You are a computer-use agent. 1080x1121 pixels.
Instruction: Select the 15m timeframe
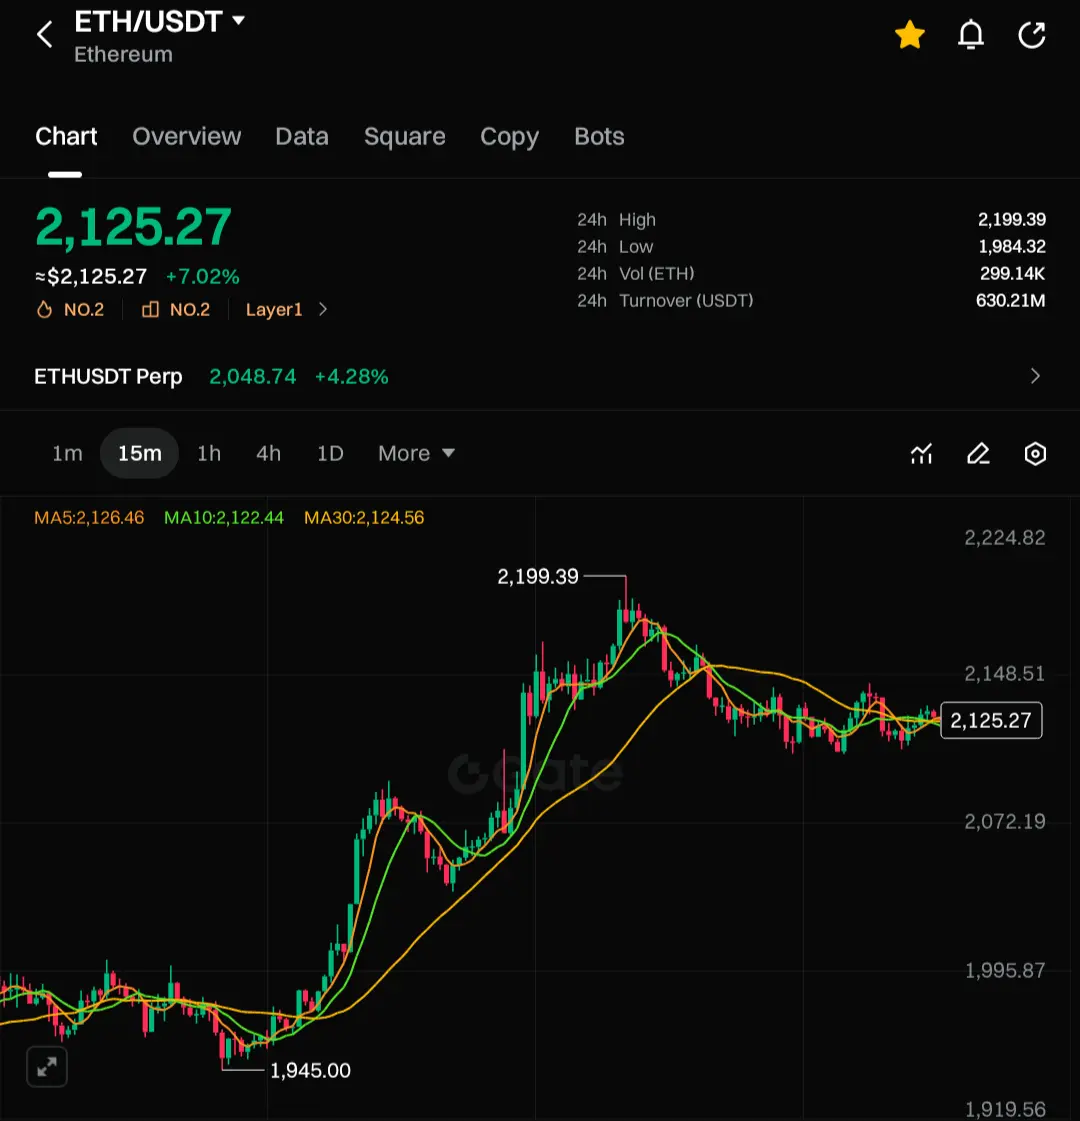[139, 453]
